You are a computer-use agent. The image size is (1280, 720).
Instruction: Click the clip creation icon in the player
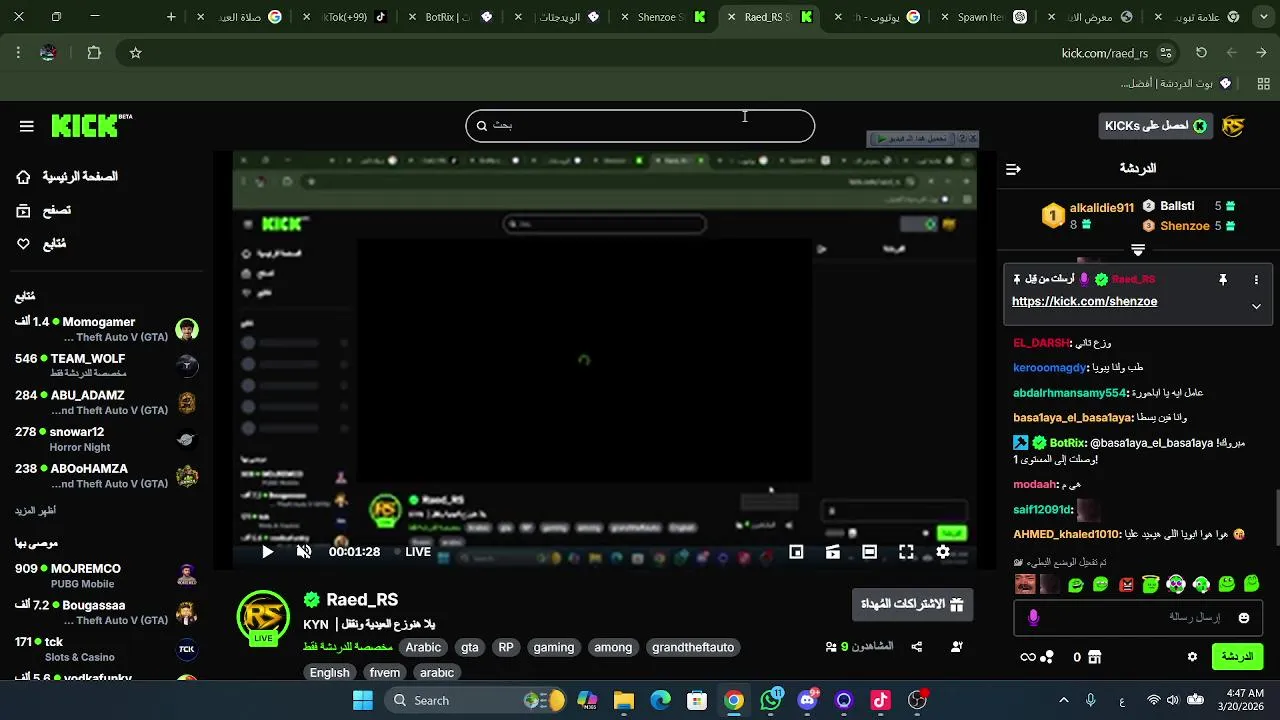[x=832, y=552]
